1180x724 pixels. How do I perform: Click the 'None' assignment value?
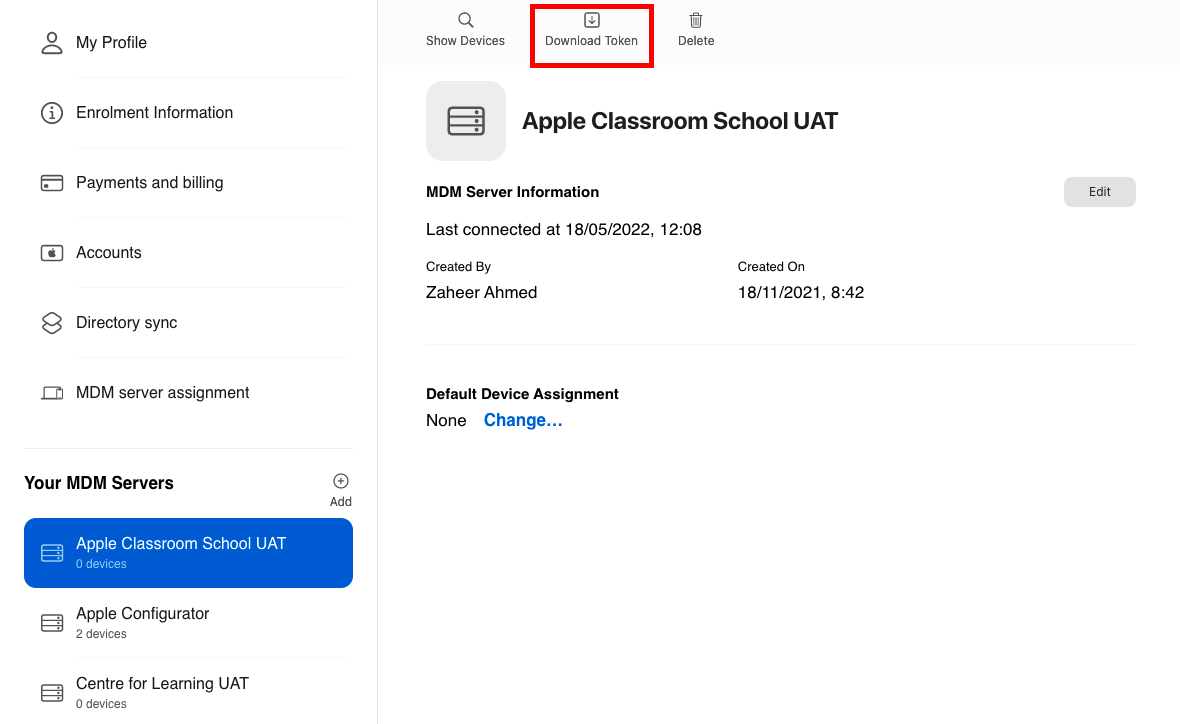coord(446,421)
